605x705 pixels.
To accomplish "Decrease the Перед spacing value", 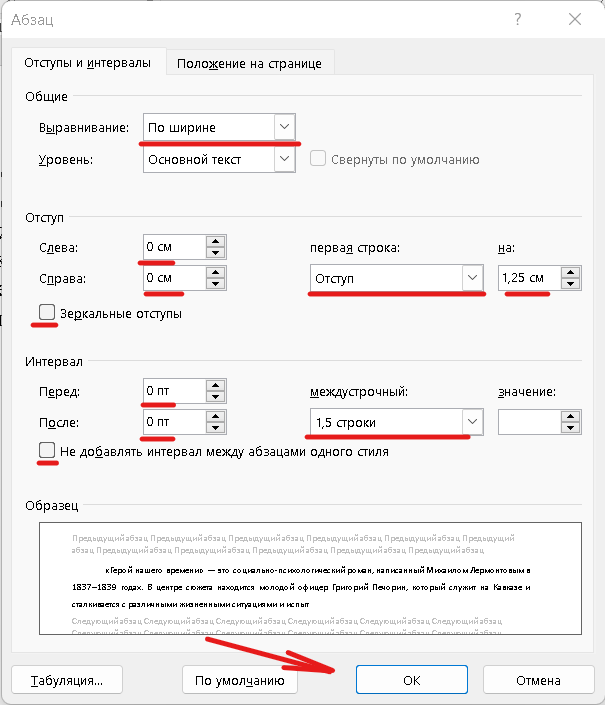I will click(216, 397).
